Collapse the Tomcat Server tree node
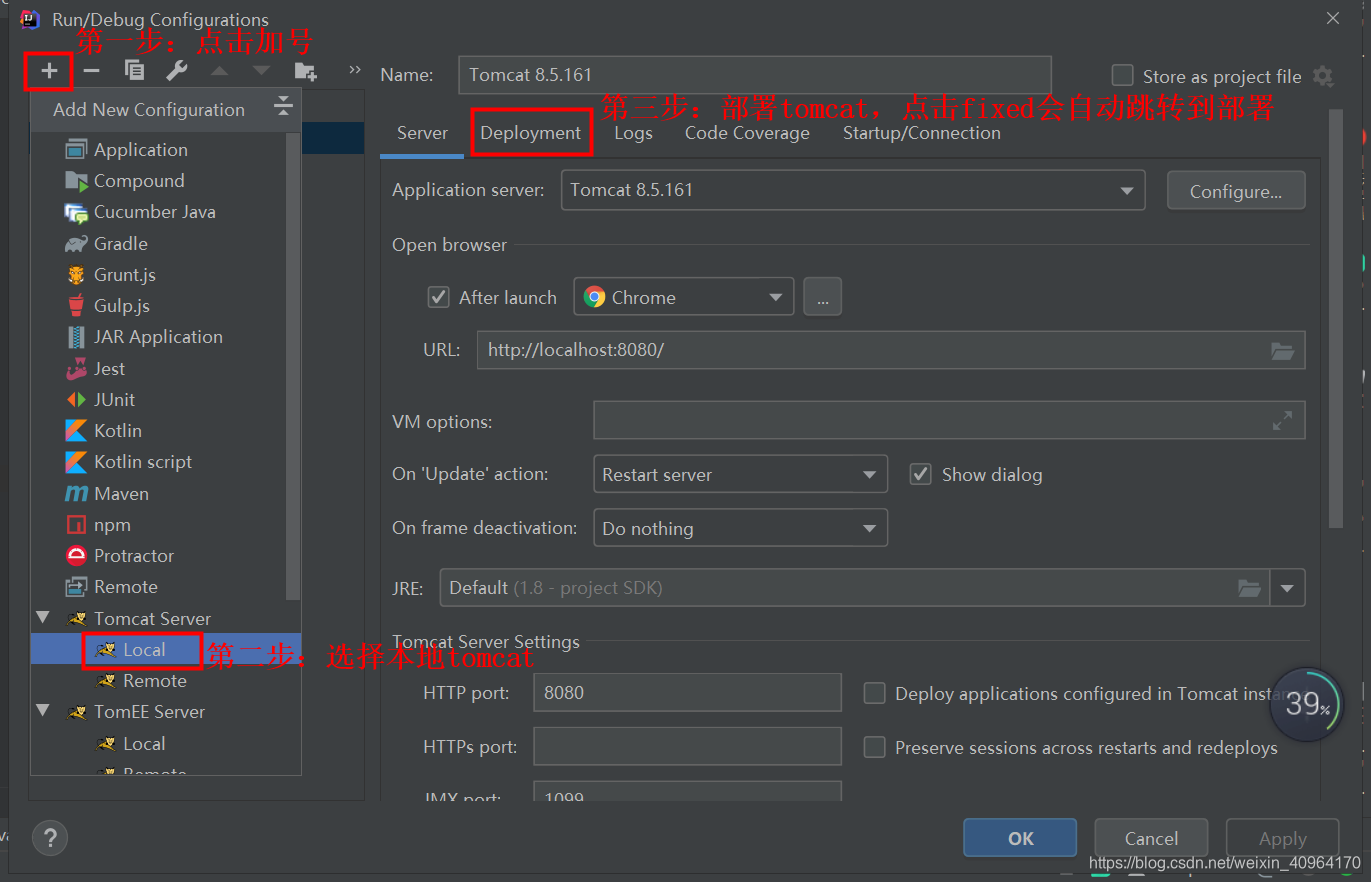 (41, 618)
